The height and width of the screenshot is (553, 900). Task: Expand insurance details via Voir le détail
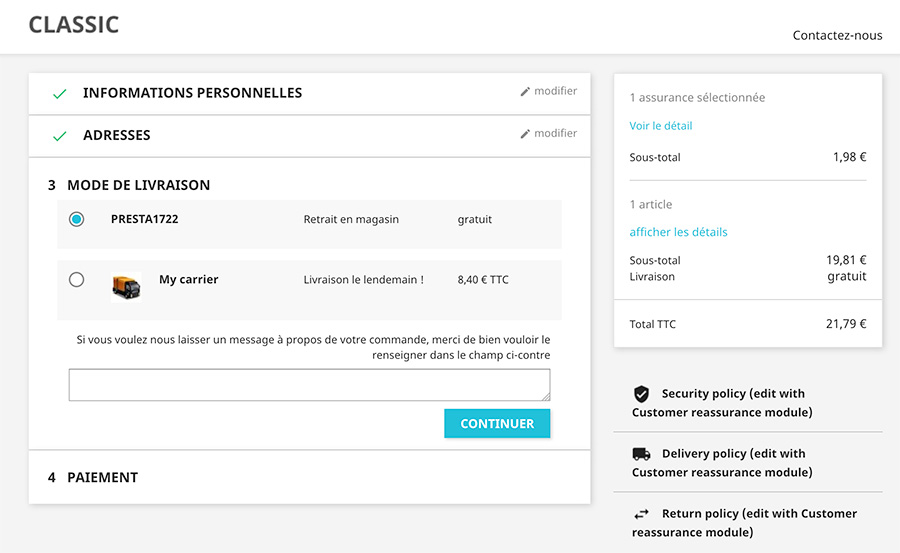tap(661, 126)
